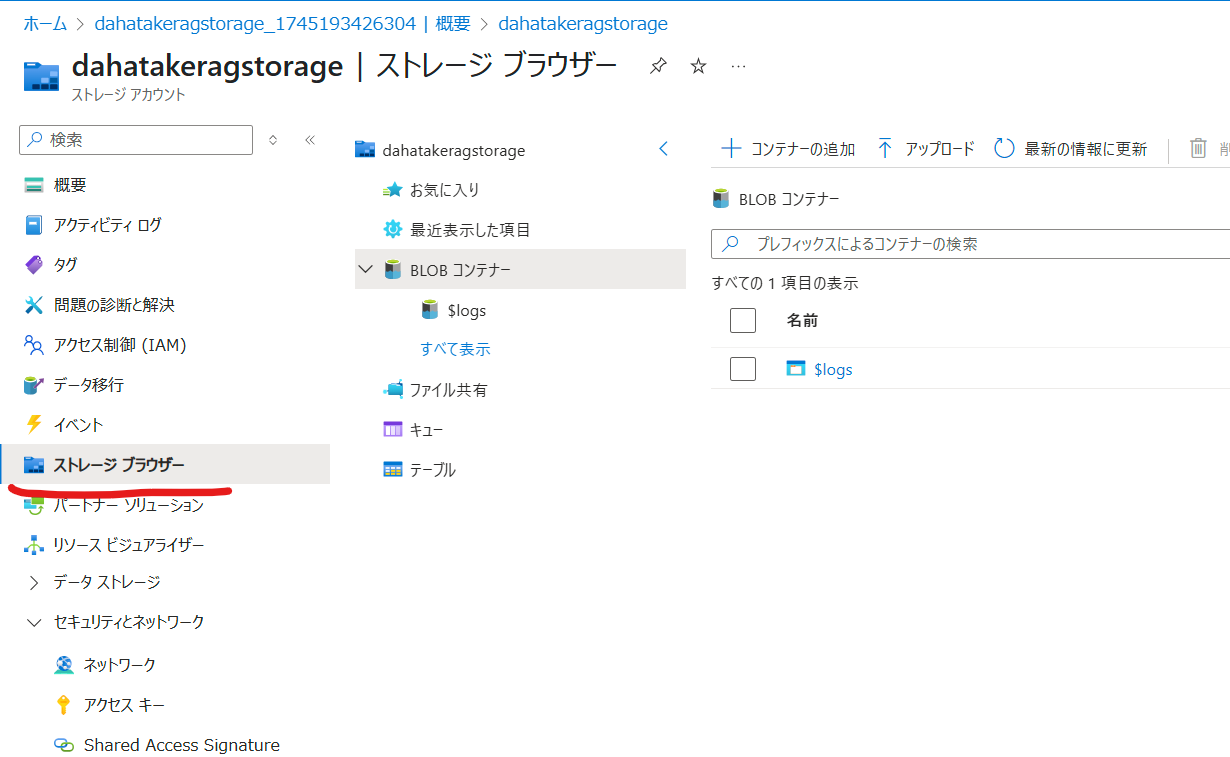Viewport: 1230px width, 757px height.
Task: Click the trash (削除) icon in the toolbar
Action: coord(1198,147)
